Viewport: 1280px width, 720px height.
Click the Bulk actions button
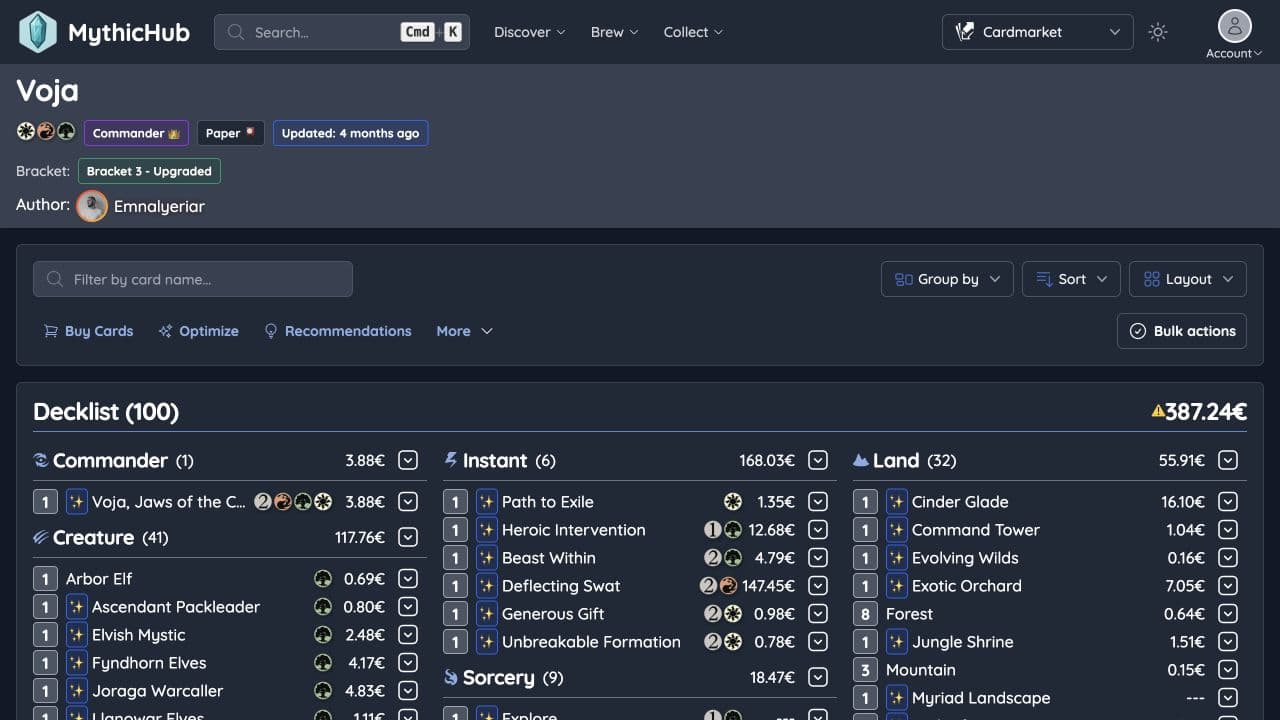pos(1182,331)
